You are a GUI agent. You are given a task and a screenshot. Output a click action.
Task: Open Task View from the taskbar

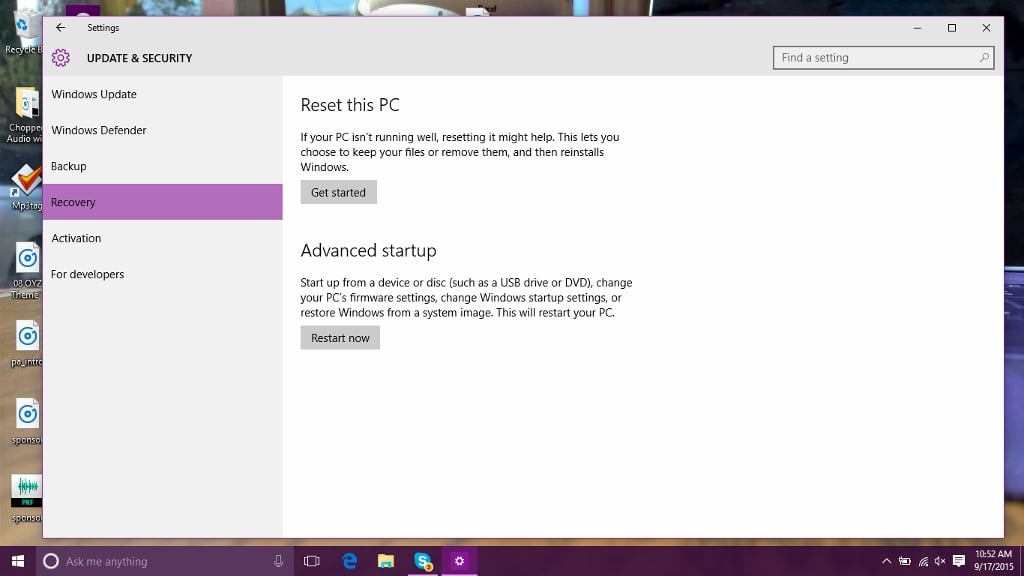tap(312, 561)
